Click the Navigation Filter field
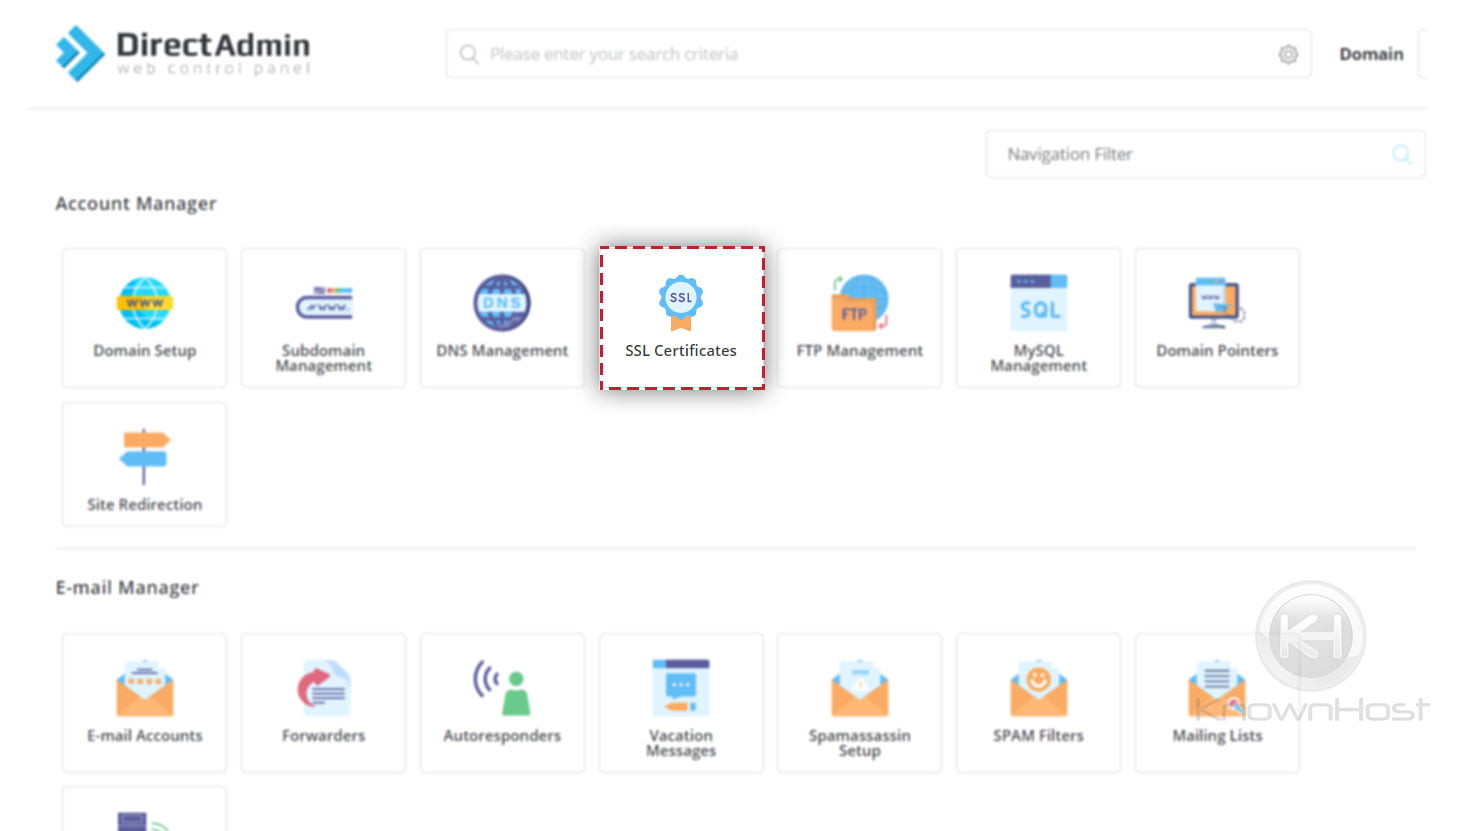Screen dimensions: 1457x831 pos(1150,154)
